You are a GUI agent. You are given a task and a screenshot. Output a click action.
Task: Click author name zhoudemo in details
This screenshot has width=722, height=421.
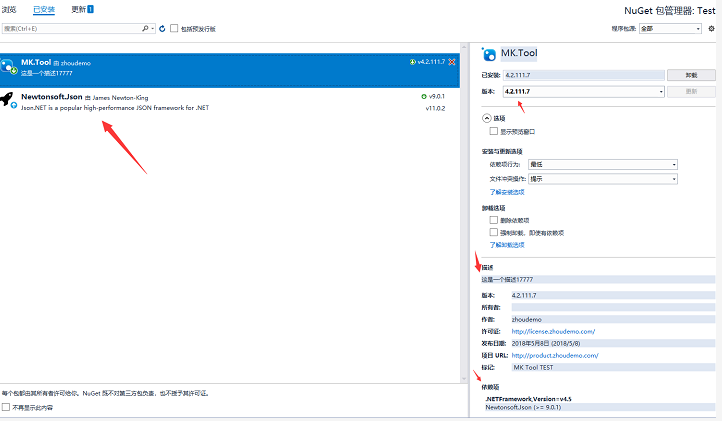click(526, 319)
